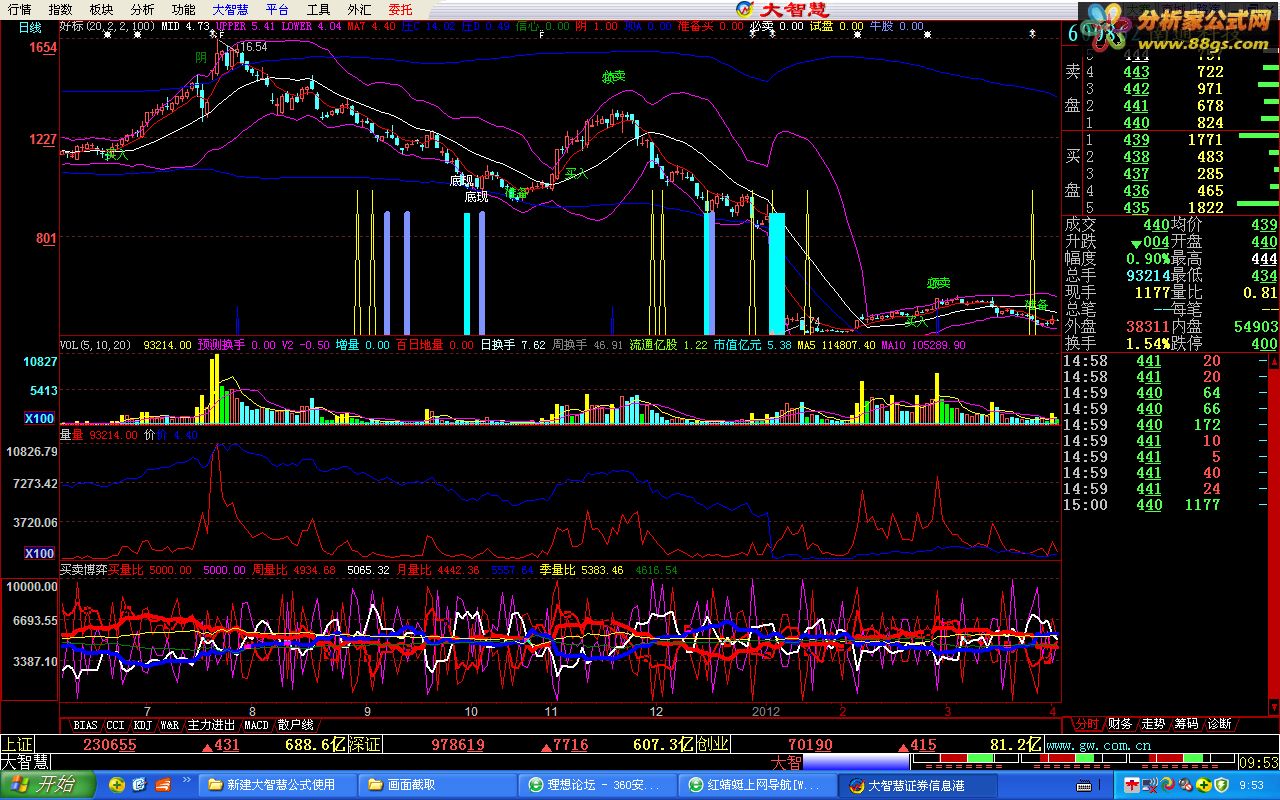This screenshot has height=800, width=1280.
Task: Switch to the 散户线 indicator tab
Action: [296, 724]
